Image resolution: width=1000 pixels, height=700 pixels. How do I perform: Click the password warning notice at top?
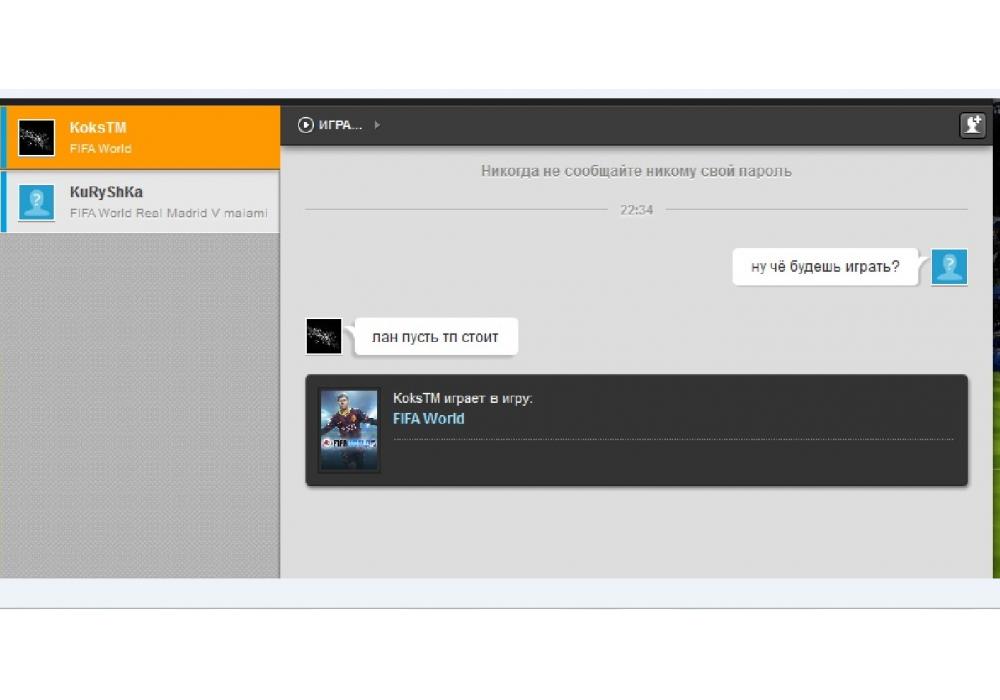(x=636, y=171)
